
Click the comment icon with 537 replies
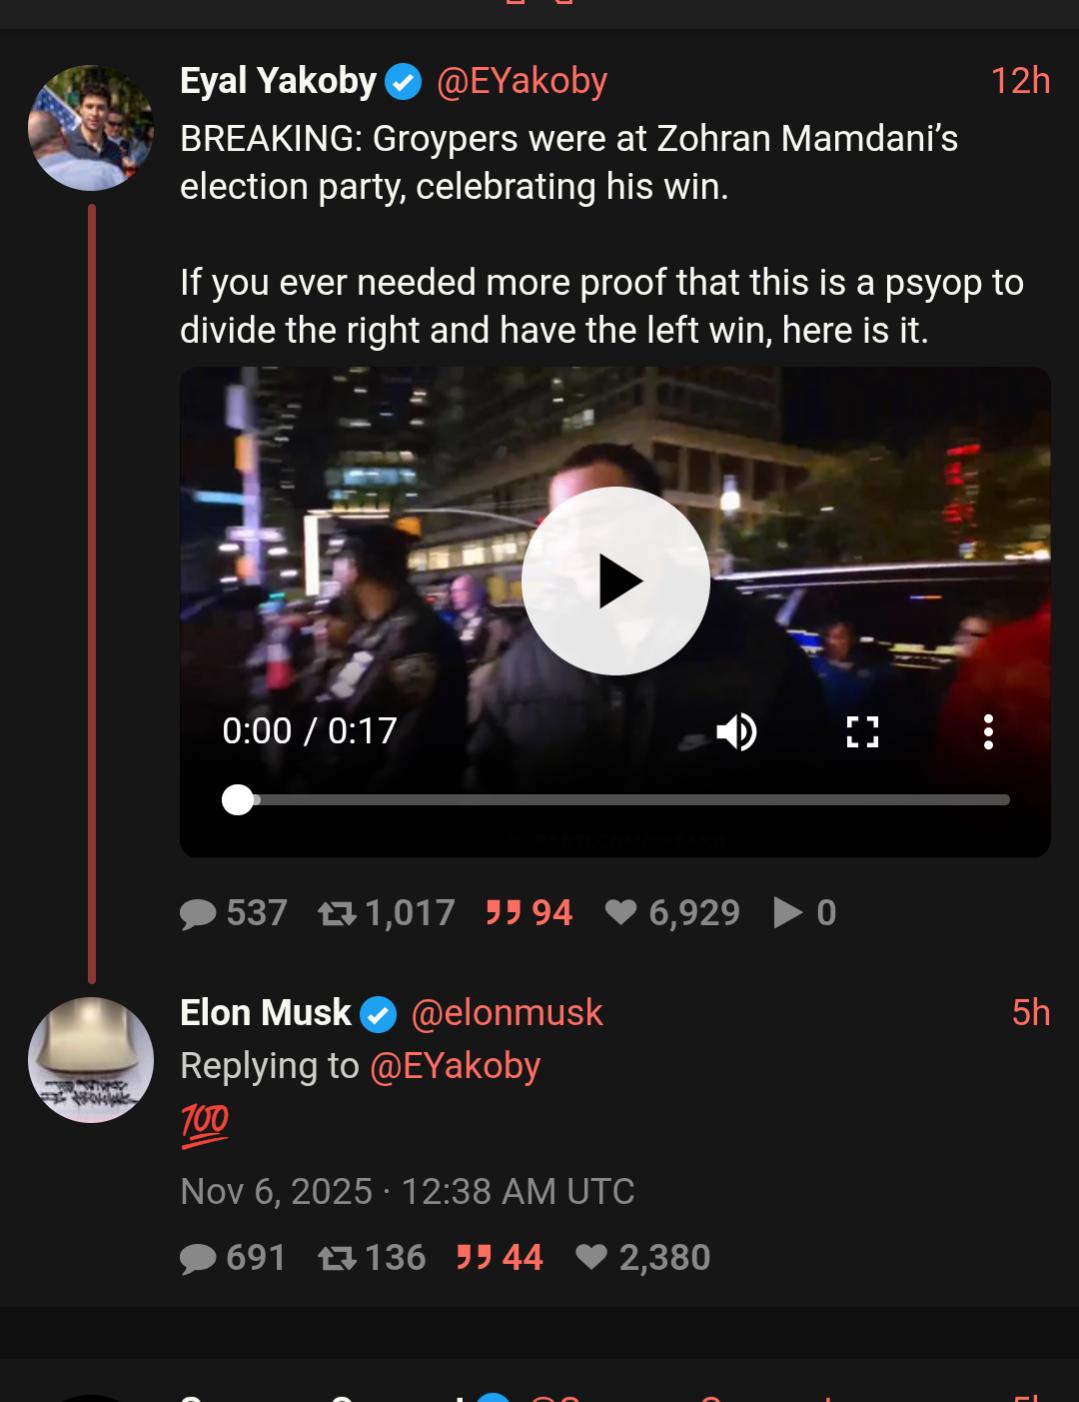click(198, 914)
